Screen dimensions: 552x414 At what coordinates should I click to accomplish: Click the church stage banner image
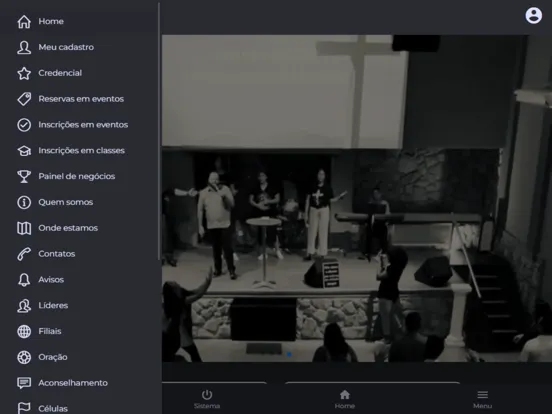click(357, 198)
